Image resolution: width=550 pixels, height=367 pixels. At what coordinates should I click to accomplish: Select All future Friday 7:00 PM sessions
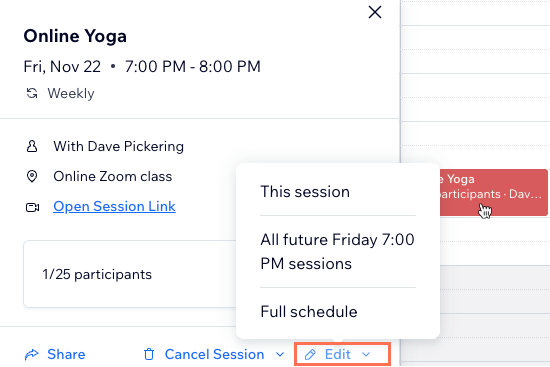(x=338, y=252)
